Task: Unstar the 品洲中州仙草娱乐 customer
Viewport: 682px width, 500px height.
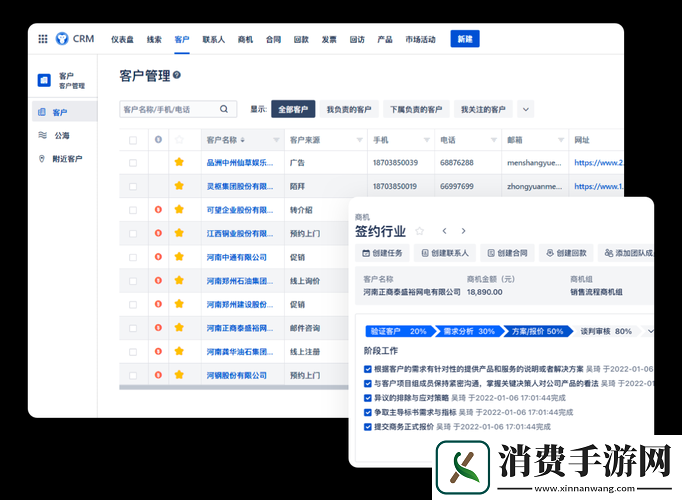Action: coord(179,162)
